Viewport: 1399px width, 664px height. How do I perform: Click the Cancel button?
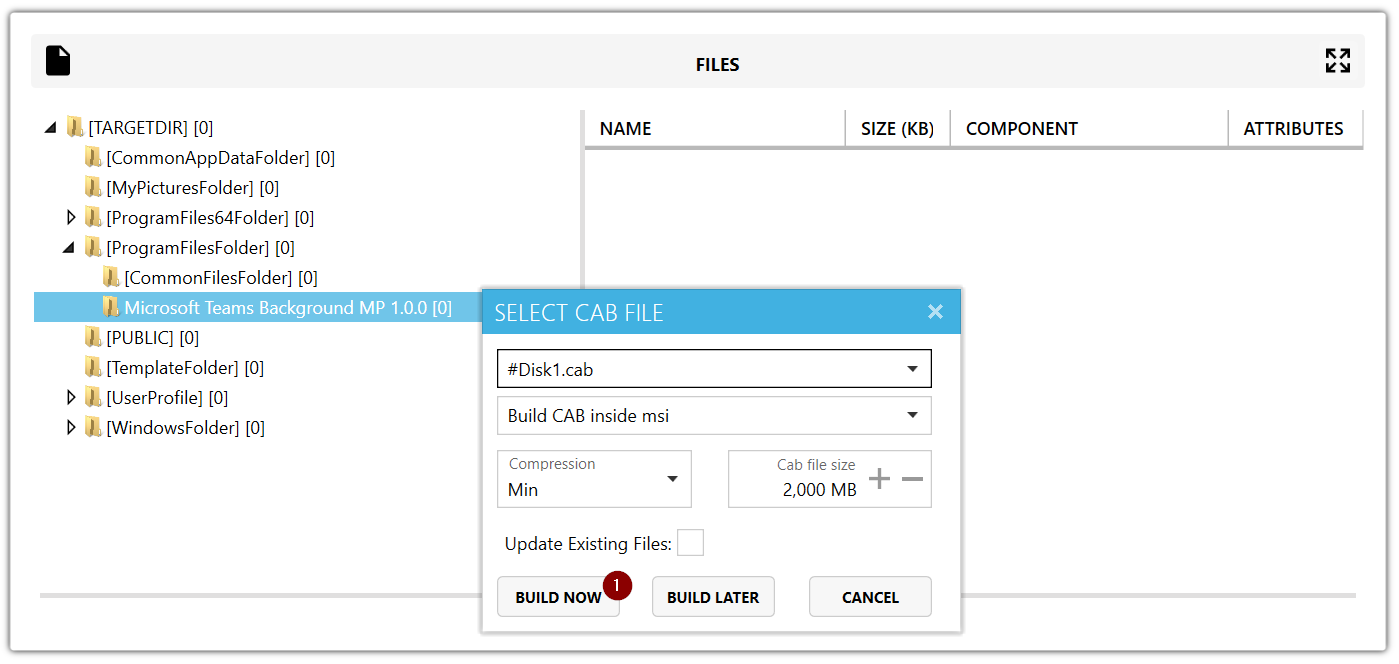[x=870, y=597]
